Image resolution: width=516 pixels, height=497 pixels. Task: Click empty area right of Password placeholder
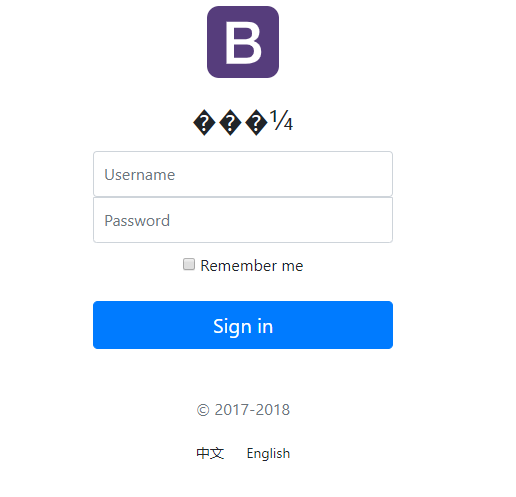(282, 220)
